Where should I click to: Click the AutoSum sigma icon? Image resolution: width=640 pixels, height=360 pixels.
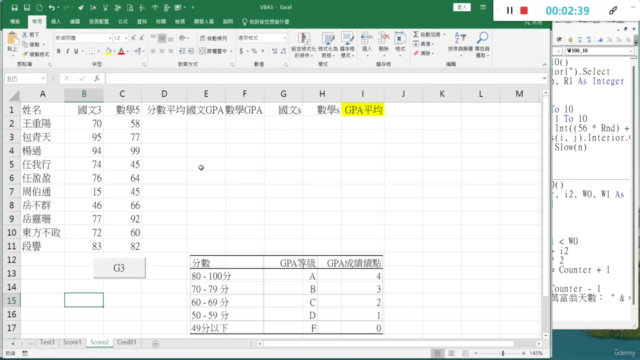click(416, 35)
